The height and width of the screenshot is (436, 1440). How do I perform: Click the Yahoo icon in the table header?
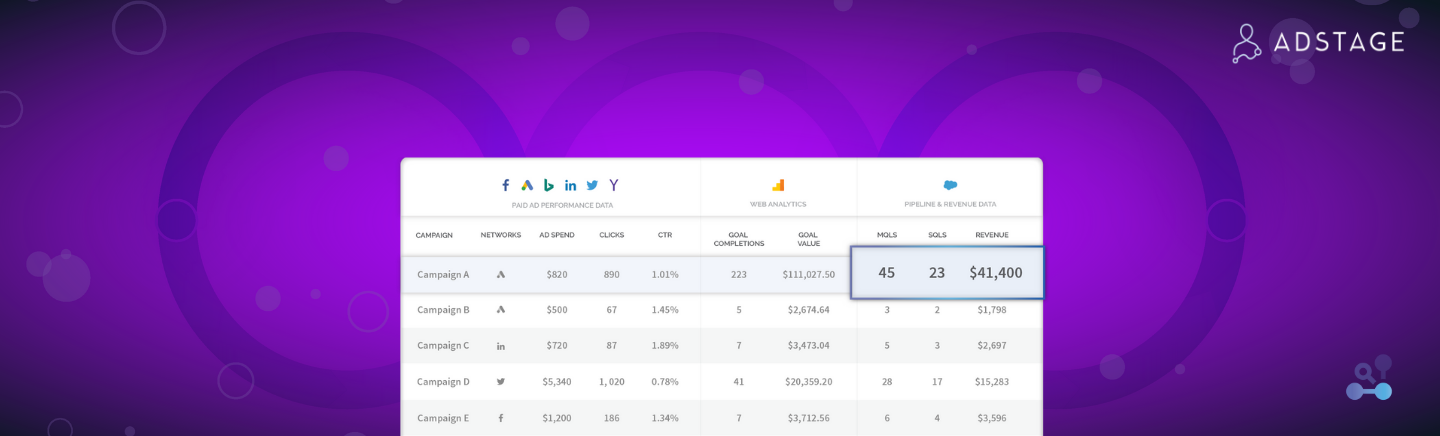(x=614, y=185)
